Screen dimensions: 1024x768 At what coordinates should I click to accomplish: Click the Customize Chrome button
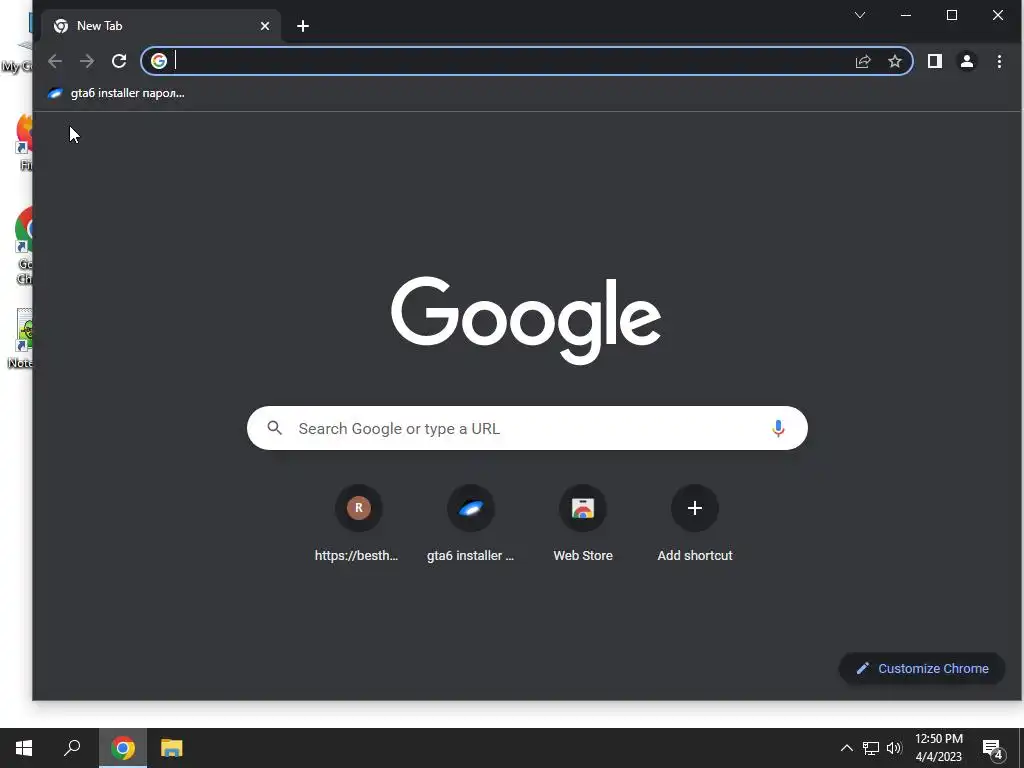point(921,669)
